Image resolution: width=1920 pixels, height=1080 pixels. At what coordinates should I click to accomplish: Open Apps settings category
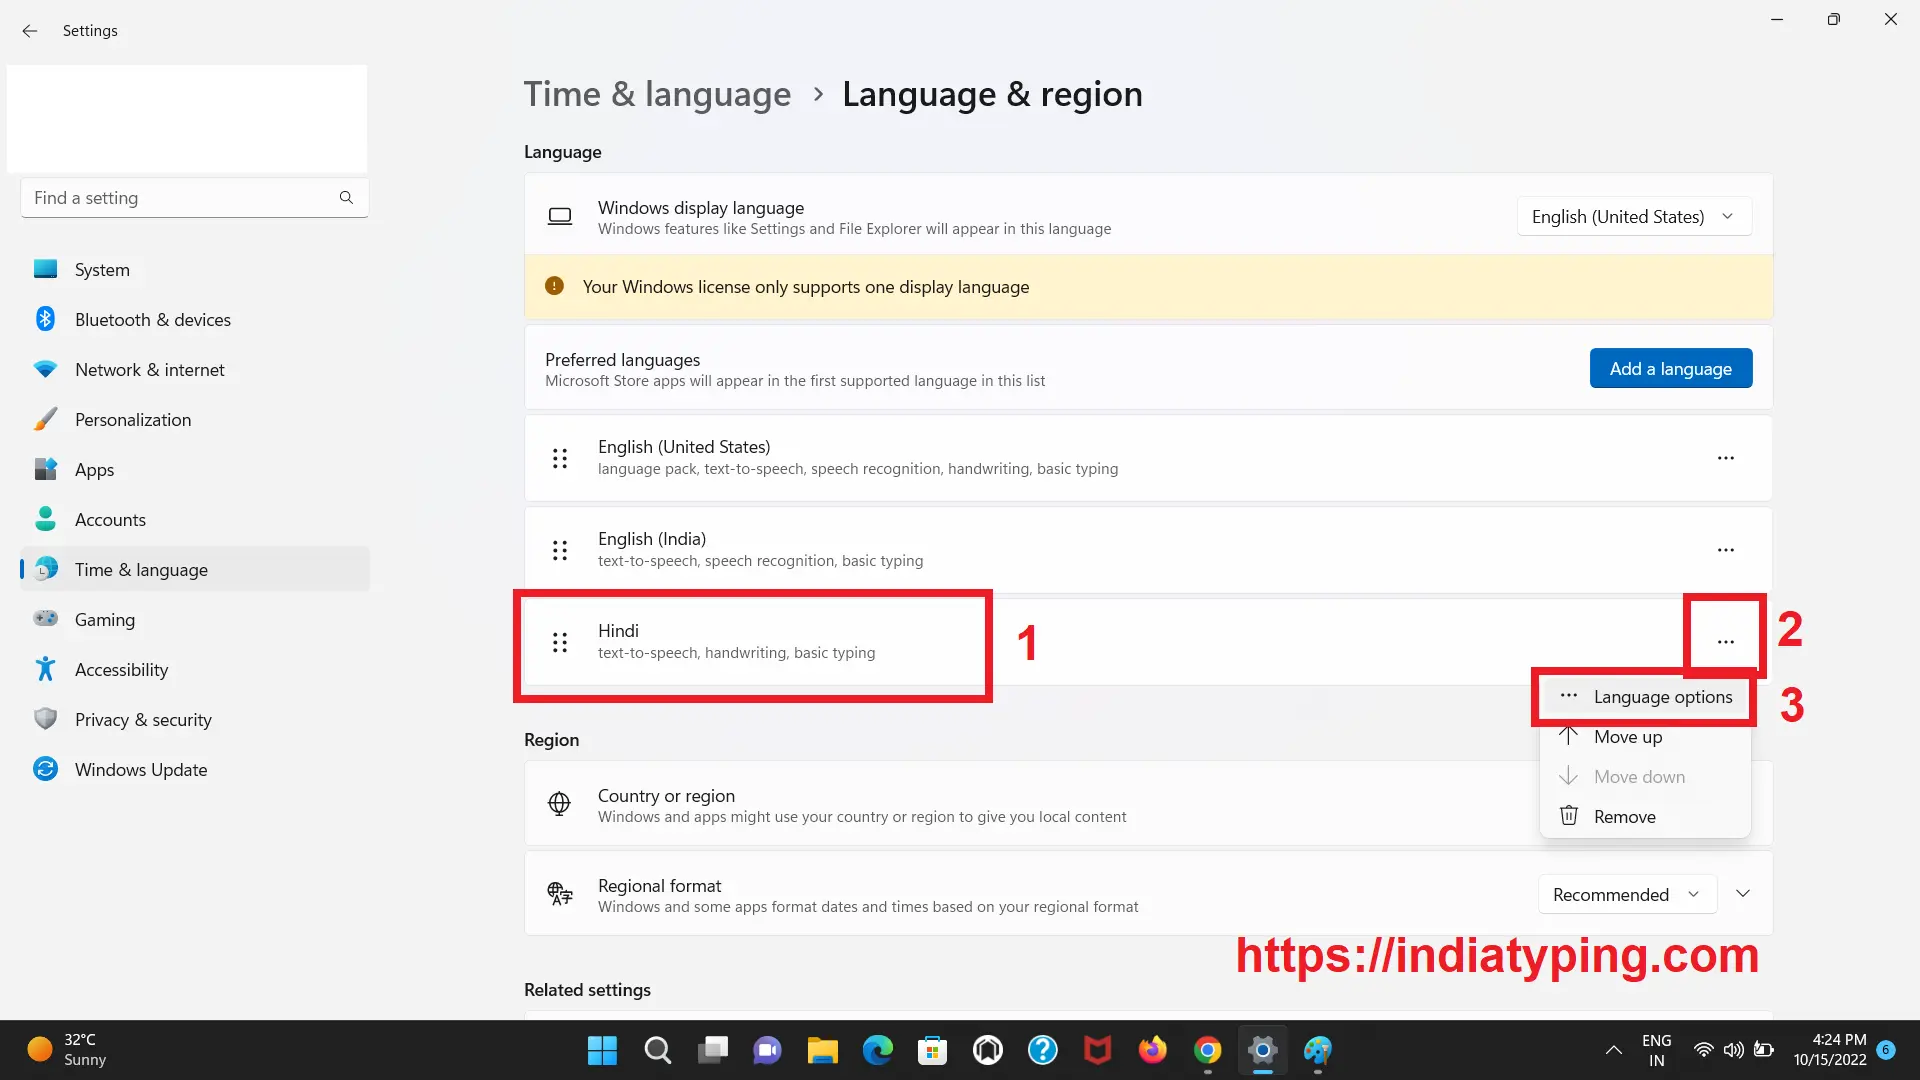195,470
